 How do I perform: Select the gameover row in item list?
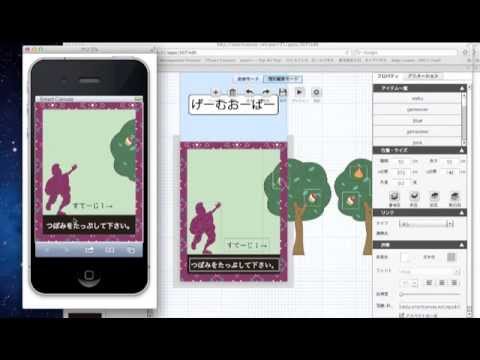418,109
